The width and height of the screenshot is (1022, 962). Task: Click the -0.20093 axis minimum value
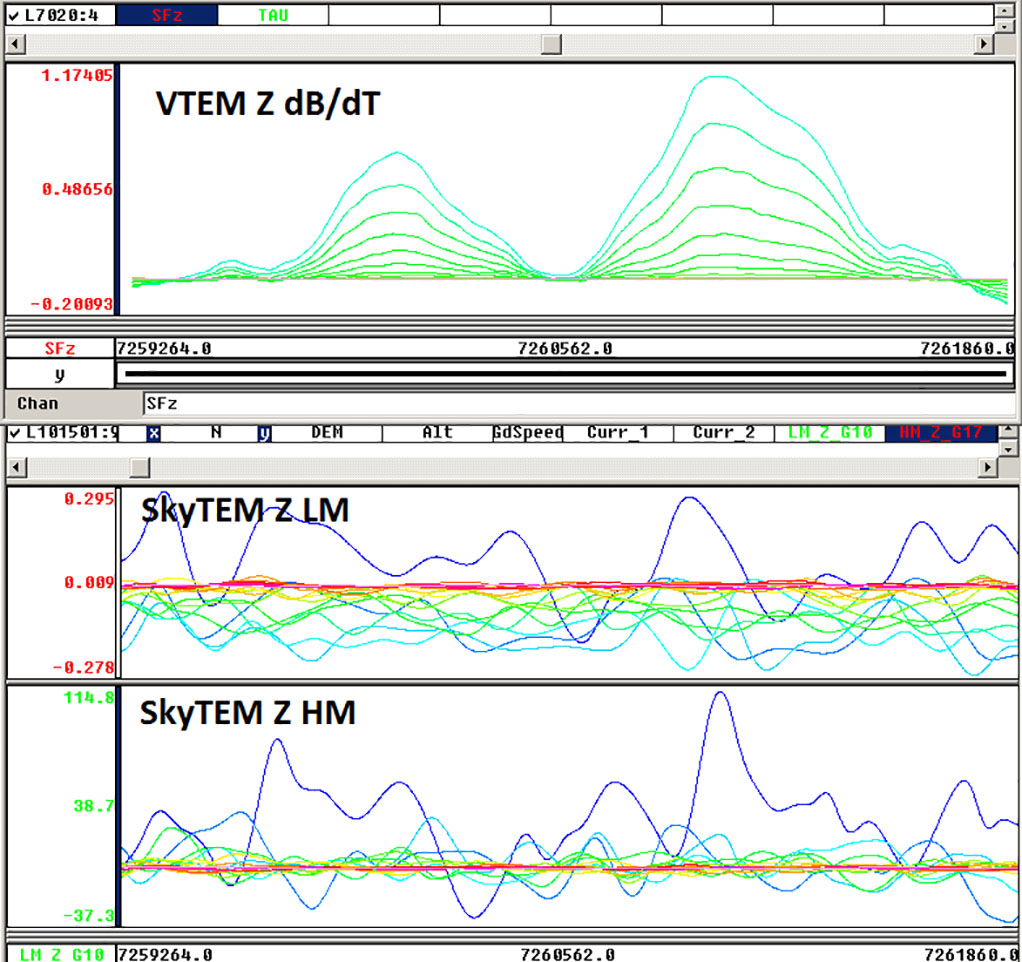point(72,304)
